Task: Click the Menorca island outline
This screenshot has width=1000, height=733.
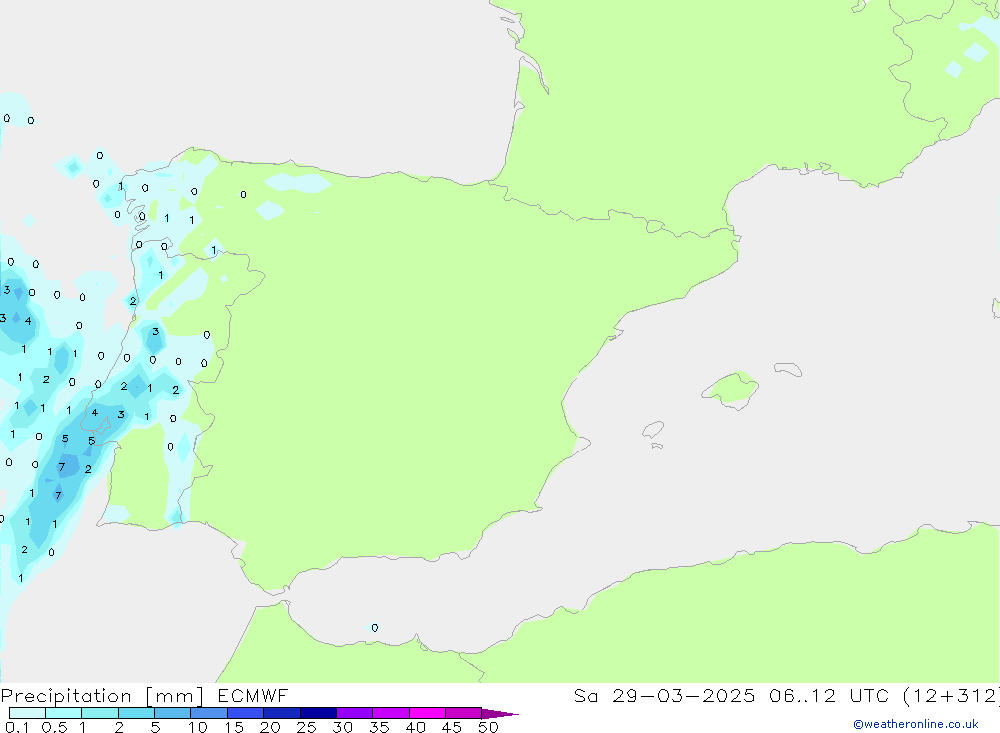Action: tap(788, 369)
